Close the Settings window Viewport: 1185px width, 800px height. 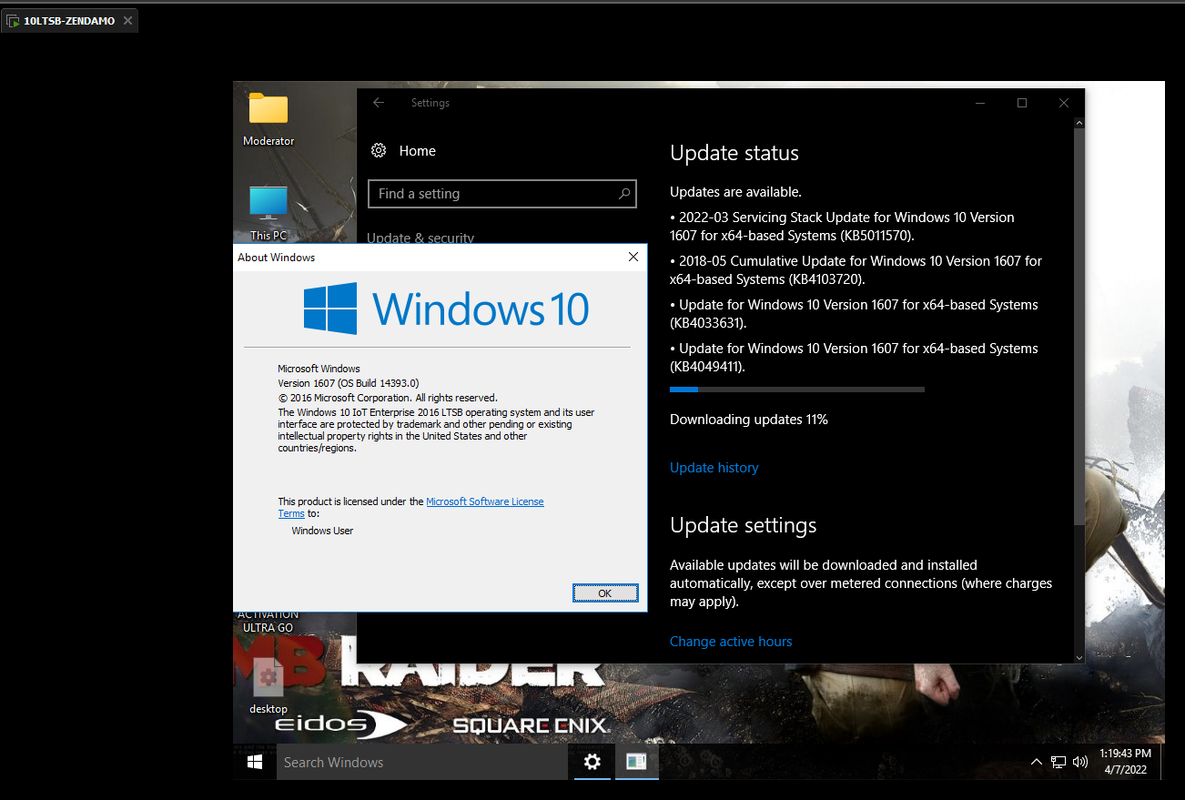coord(1063,103)
